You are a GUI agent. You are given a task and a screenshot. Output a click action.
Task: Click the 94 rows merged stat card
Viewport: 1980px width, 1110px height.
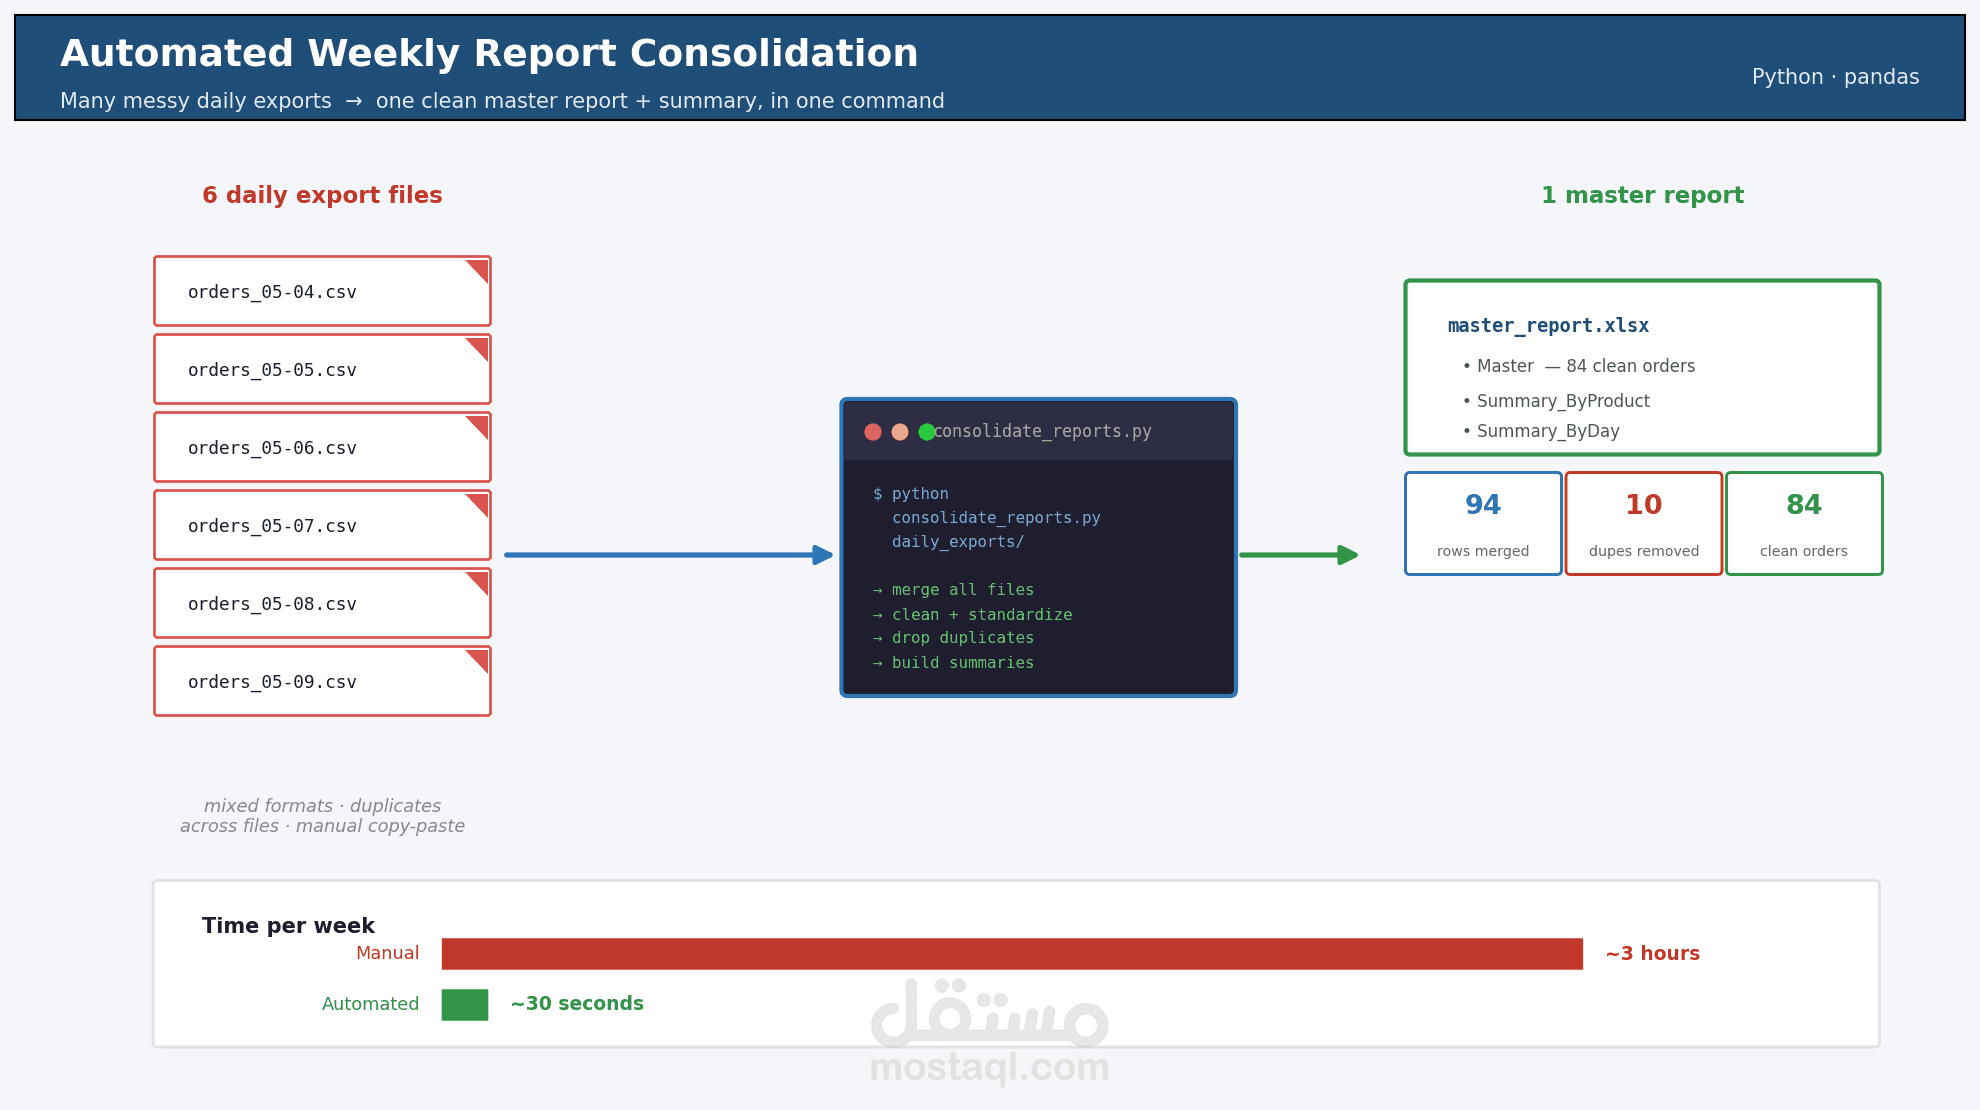(x=1483, y=524)
